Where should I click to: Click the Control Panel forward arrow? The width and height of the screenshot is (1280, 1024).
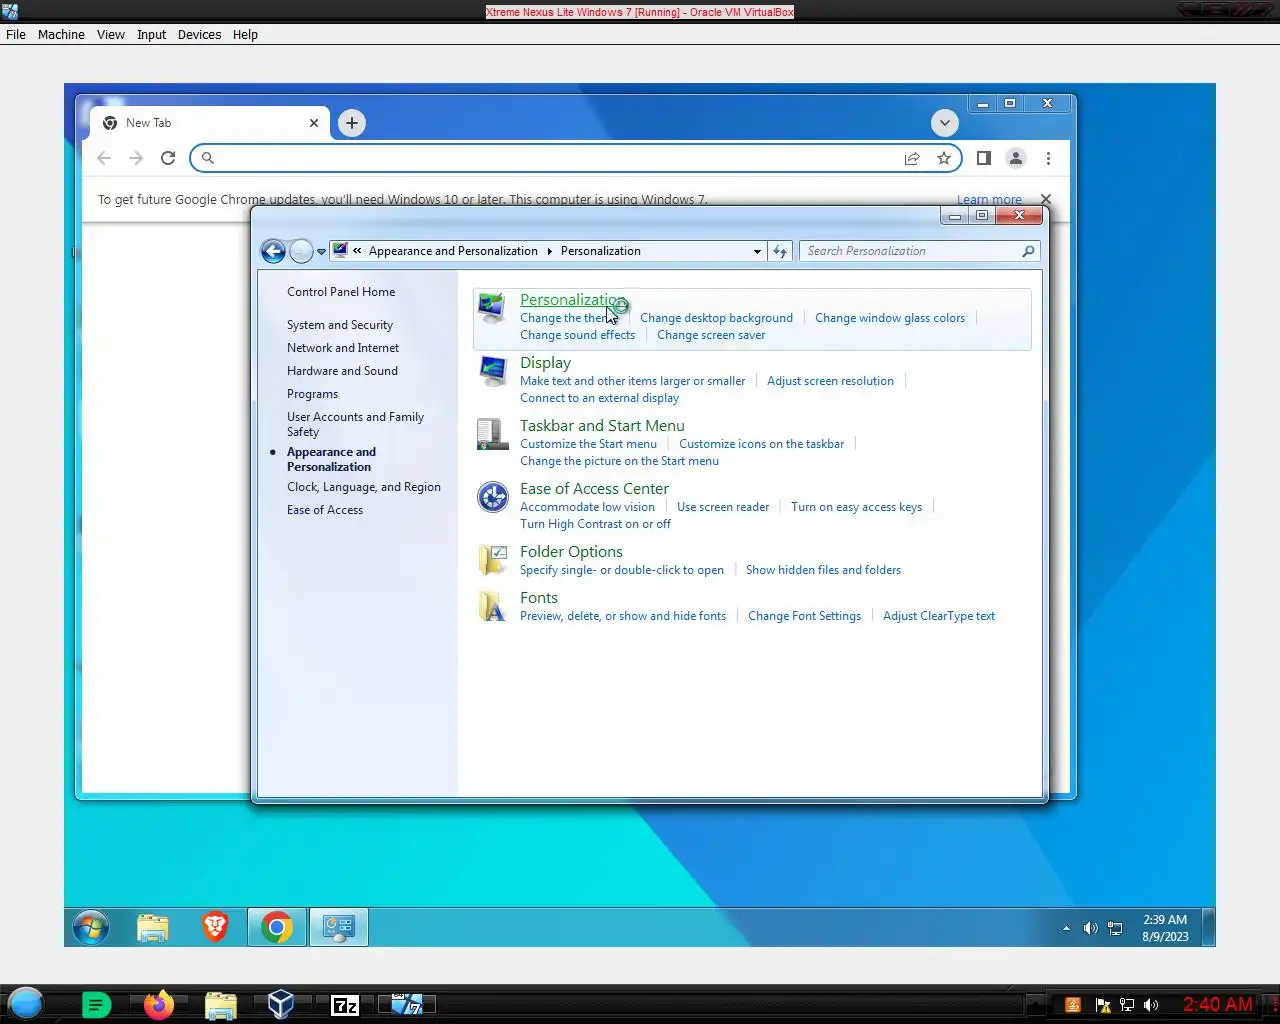coord(301,251)
